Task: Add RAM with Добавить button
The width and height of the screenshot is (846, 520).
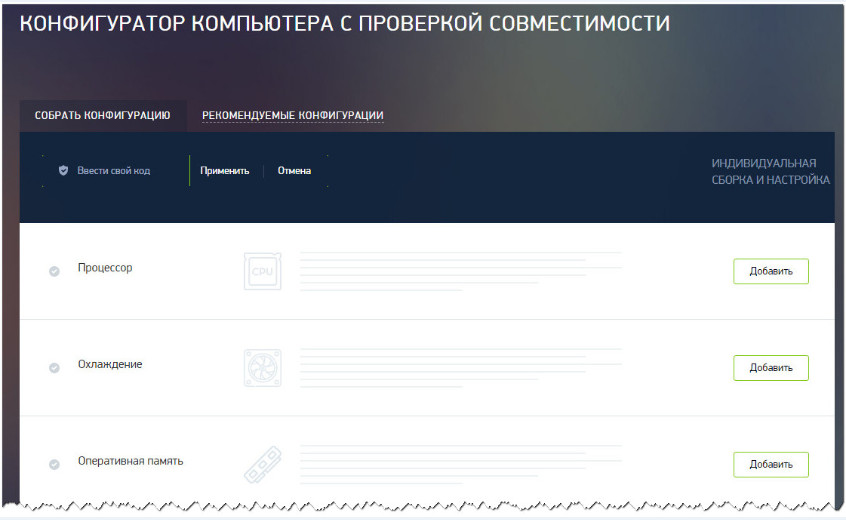Action: click(x=770, y=464)
